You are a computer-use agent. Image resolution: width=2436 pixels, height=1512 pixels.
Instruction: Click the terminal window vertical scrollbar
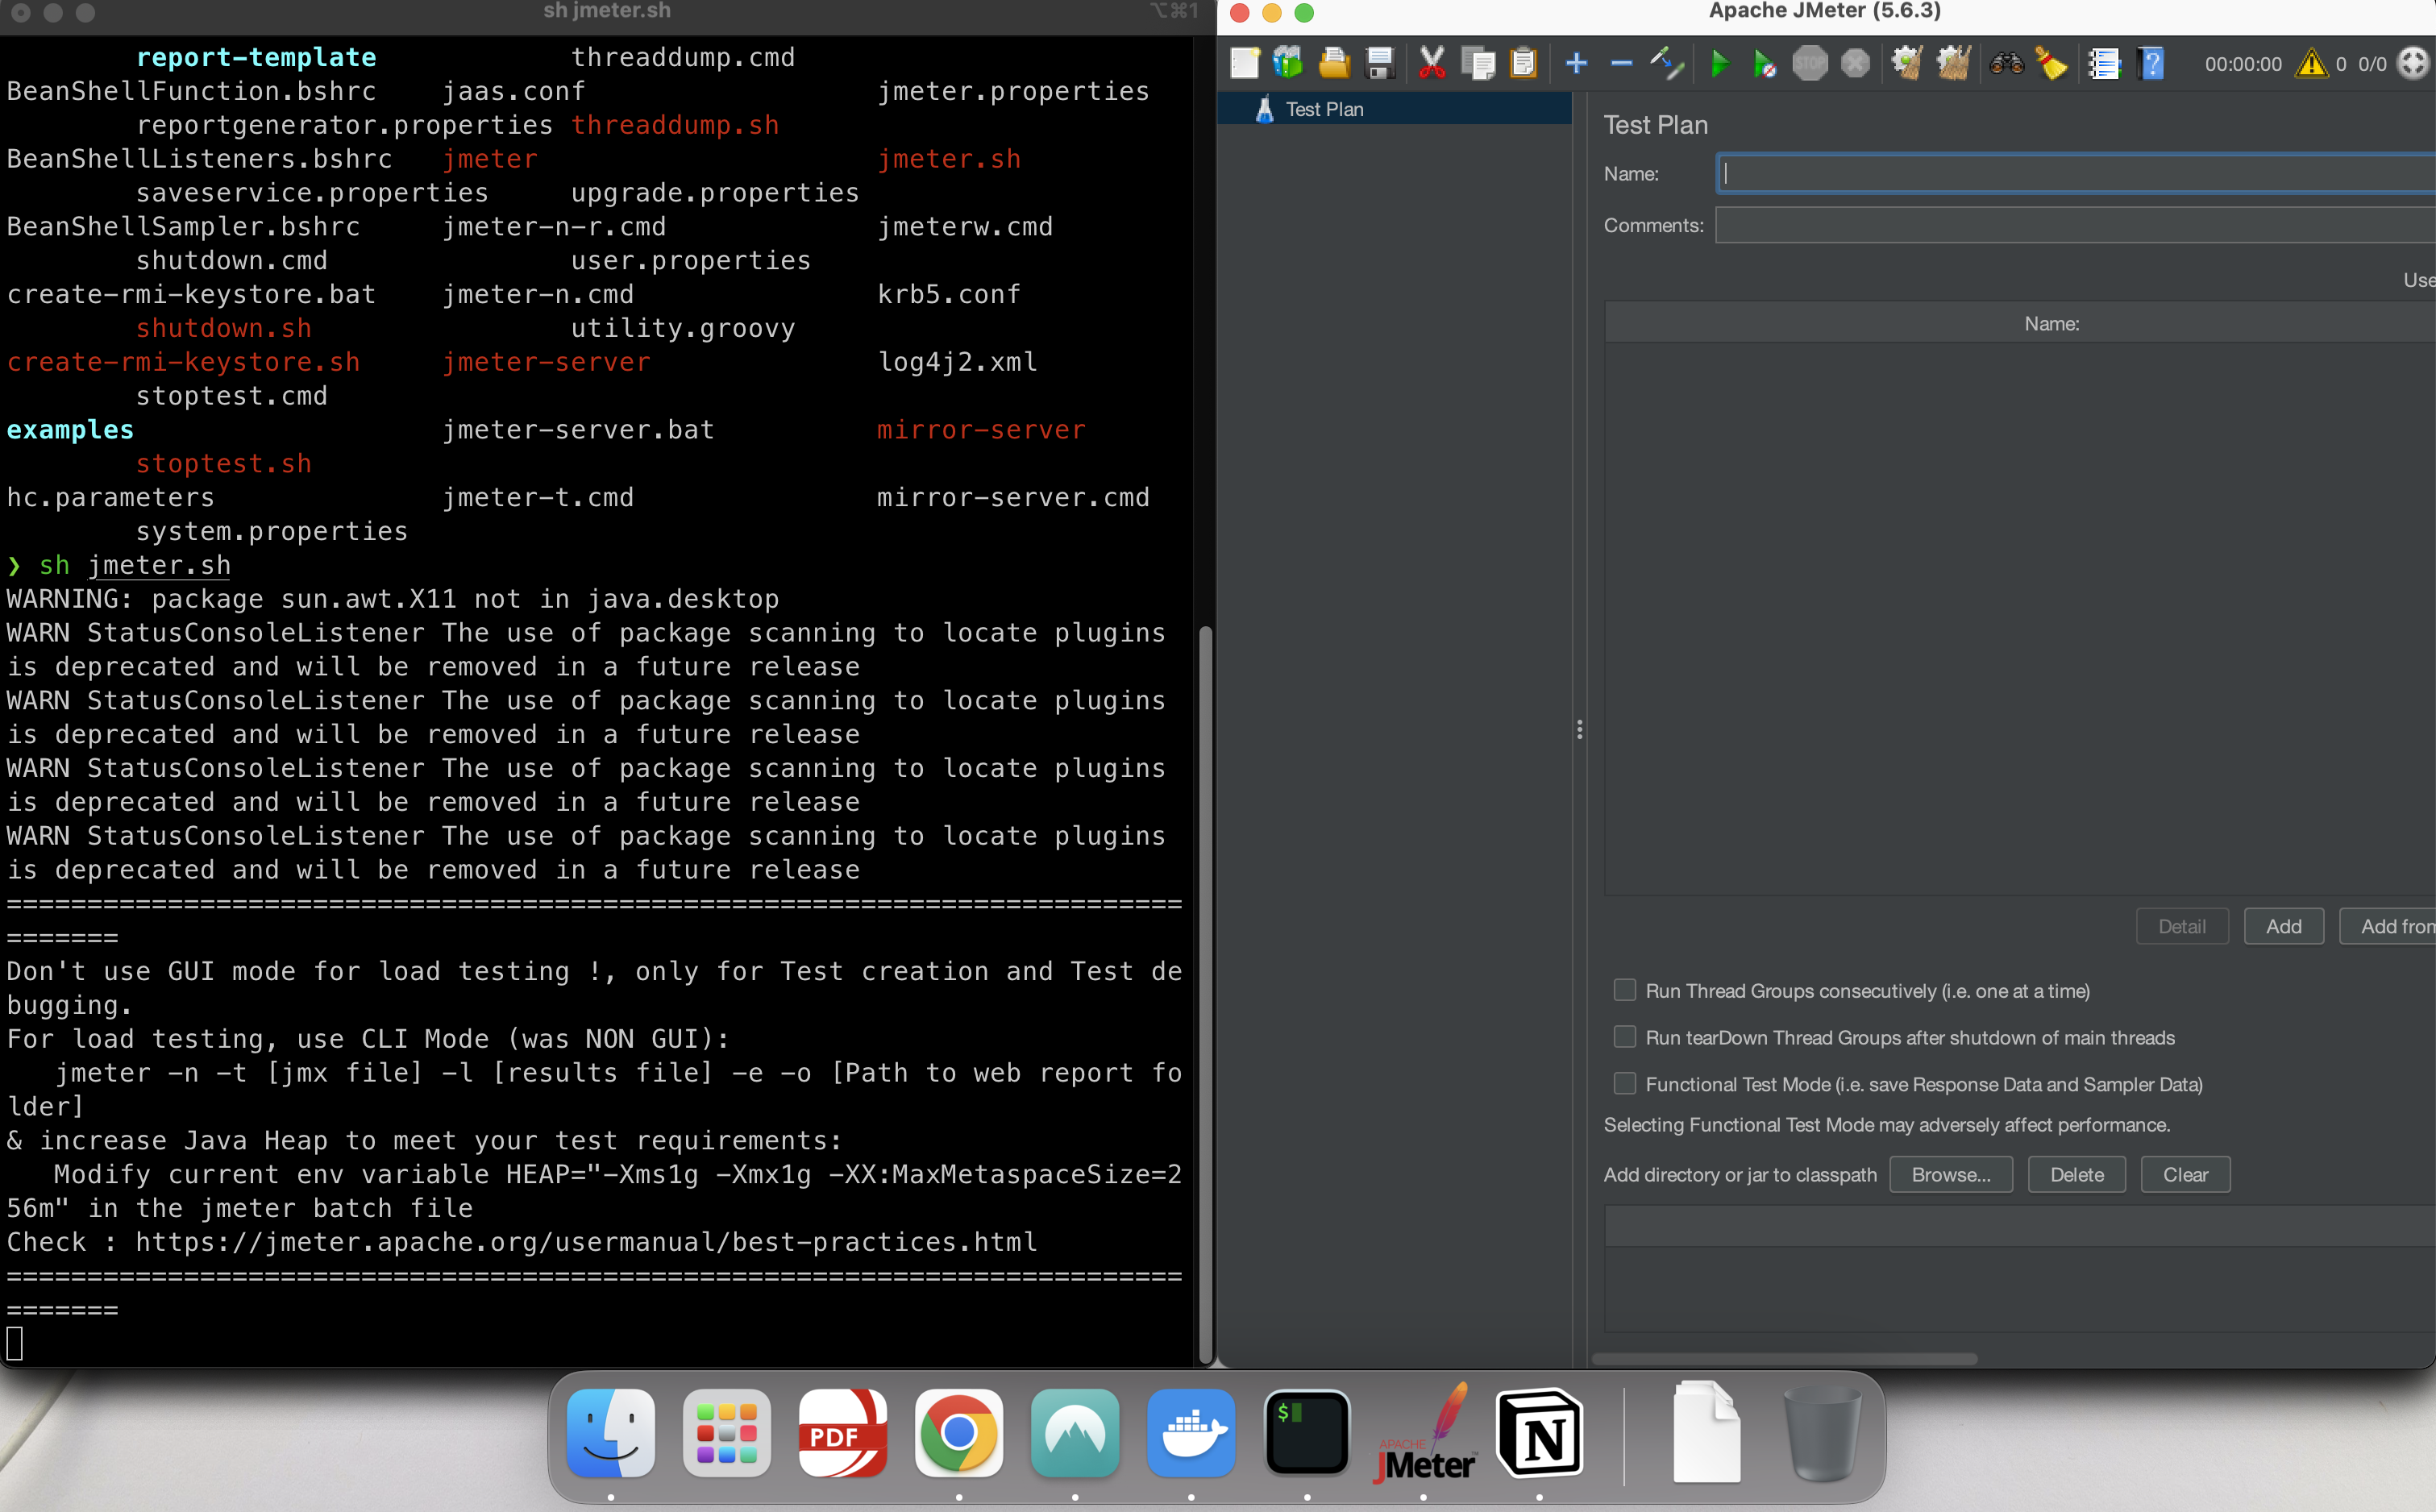point(1205,995)
